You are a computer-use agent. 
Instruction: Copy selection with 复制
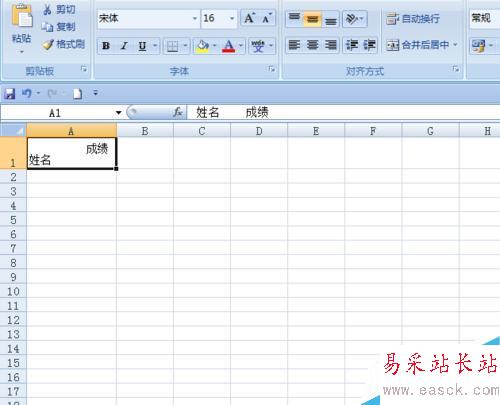click(x=59, y=27)
